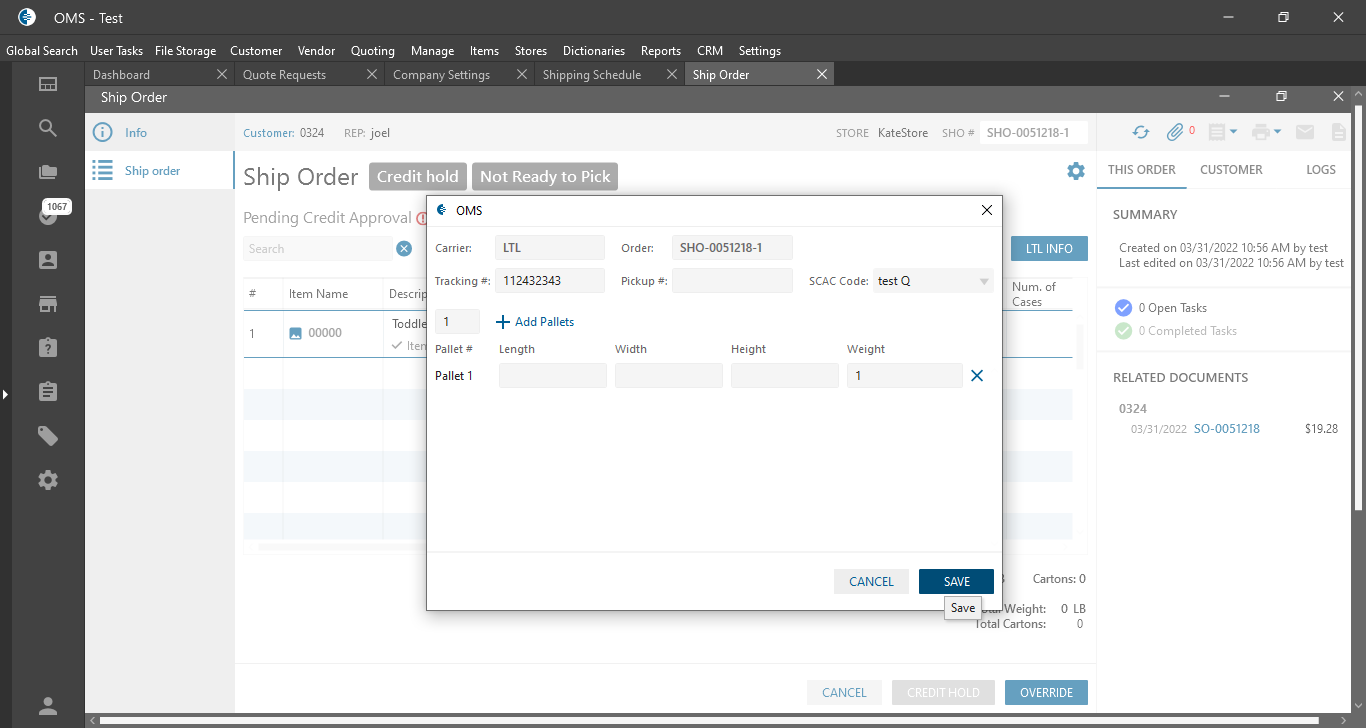Image resolution: width=1366 pixels, height=728 pixels.
Task: Open the SO-0051218 related document link
Action: pyautogui.click(x=1226, y=429)
